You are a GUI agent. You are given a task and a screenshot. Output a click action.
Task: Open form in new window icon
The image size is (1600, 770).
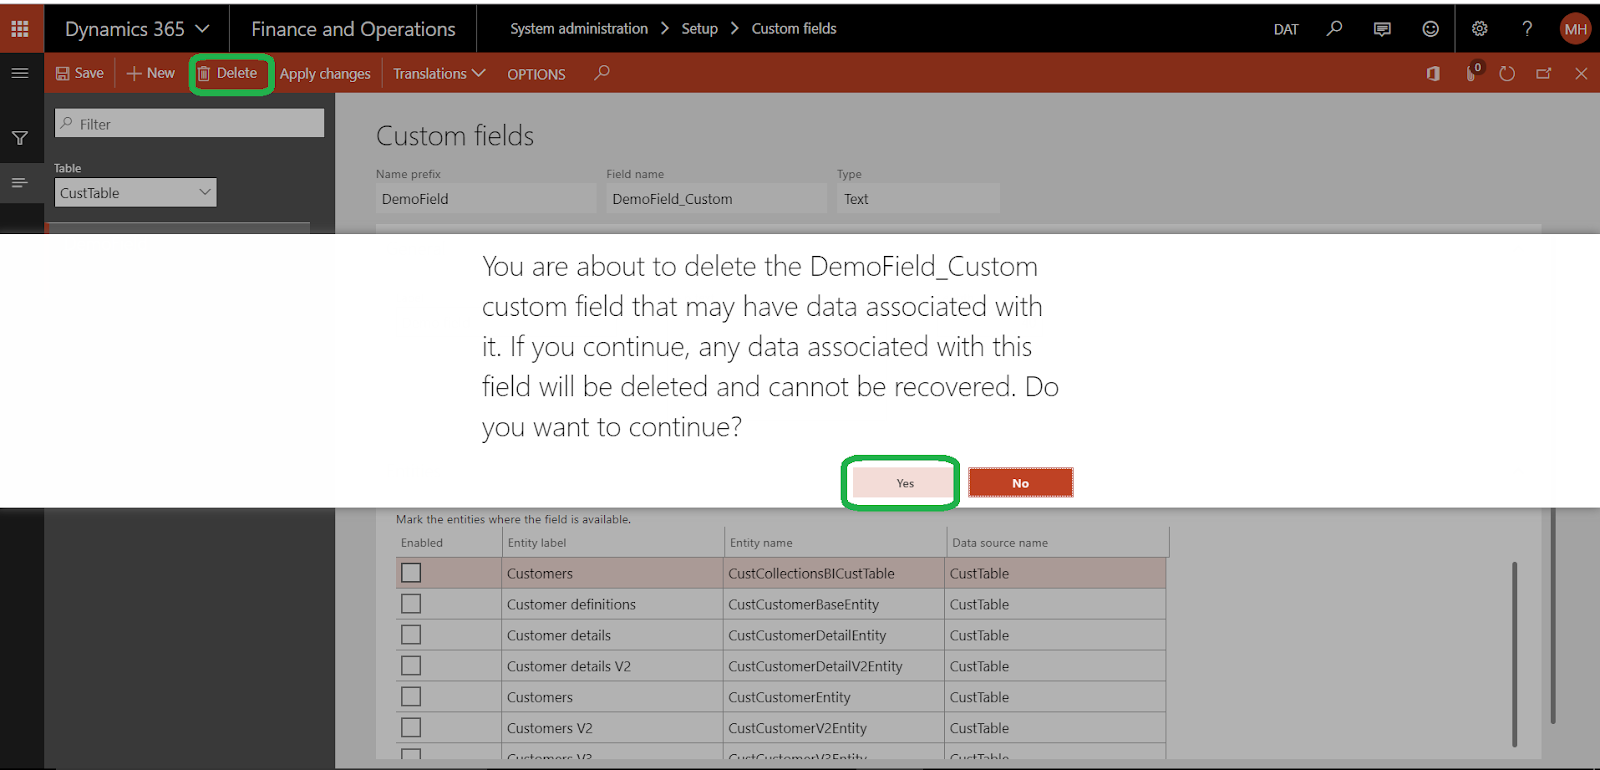[1544, 74]
